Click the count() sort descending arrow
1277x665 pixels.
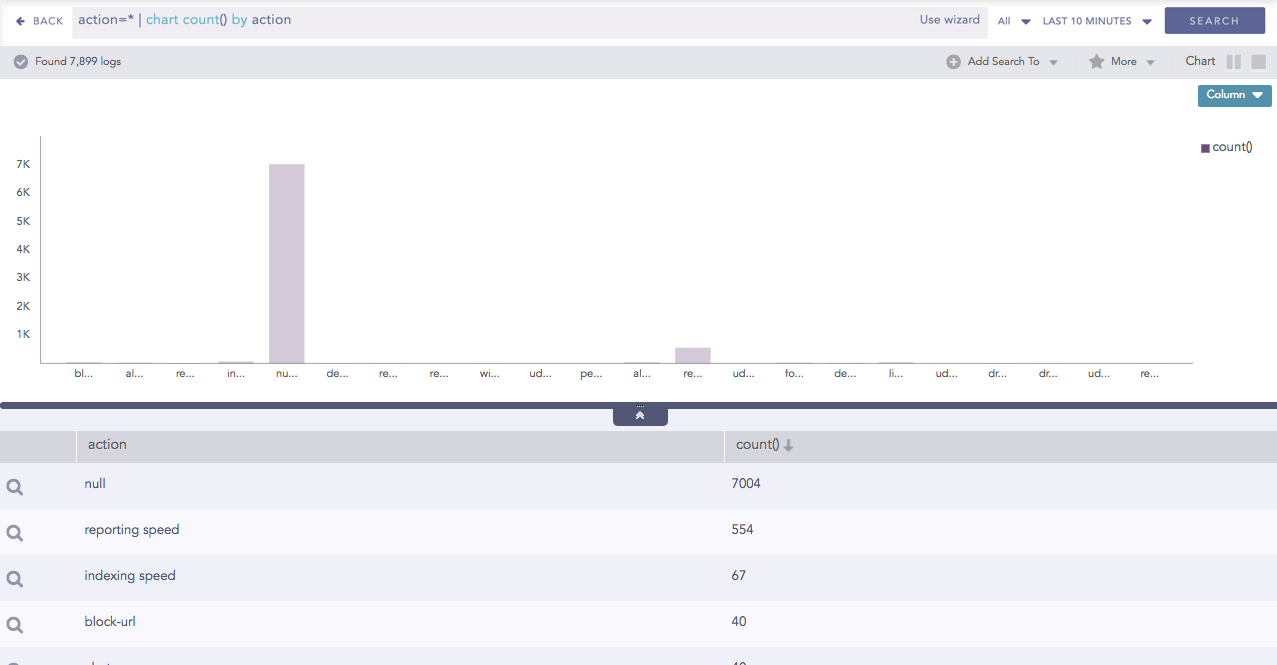788,446
